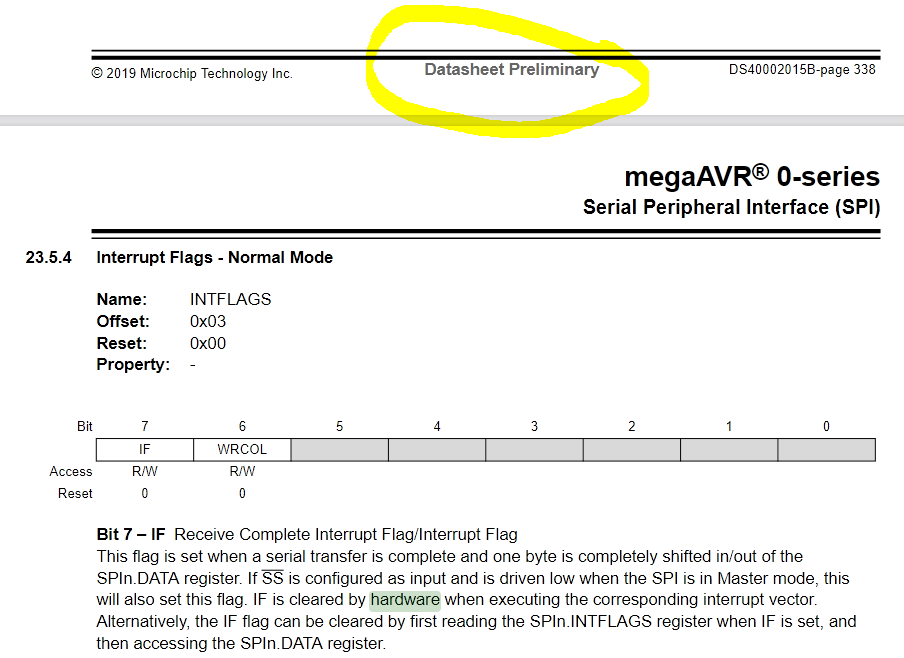Click the 'megaAVR® 0-series' heading
This screenshot has height=658, width=904.
[x=752, y=176]
